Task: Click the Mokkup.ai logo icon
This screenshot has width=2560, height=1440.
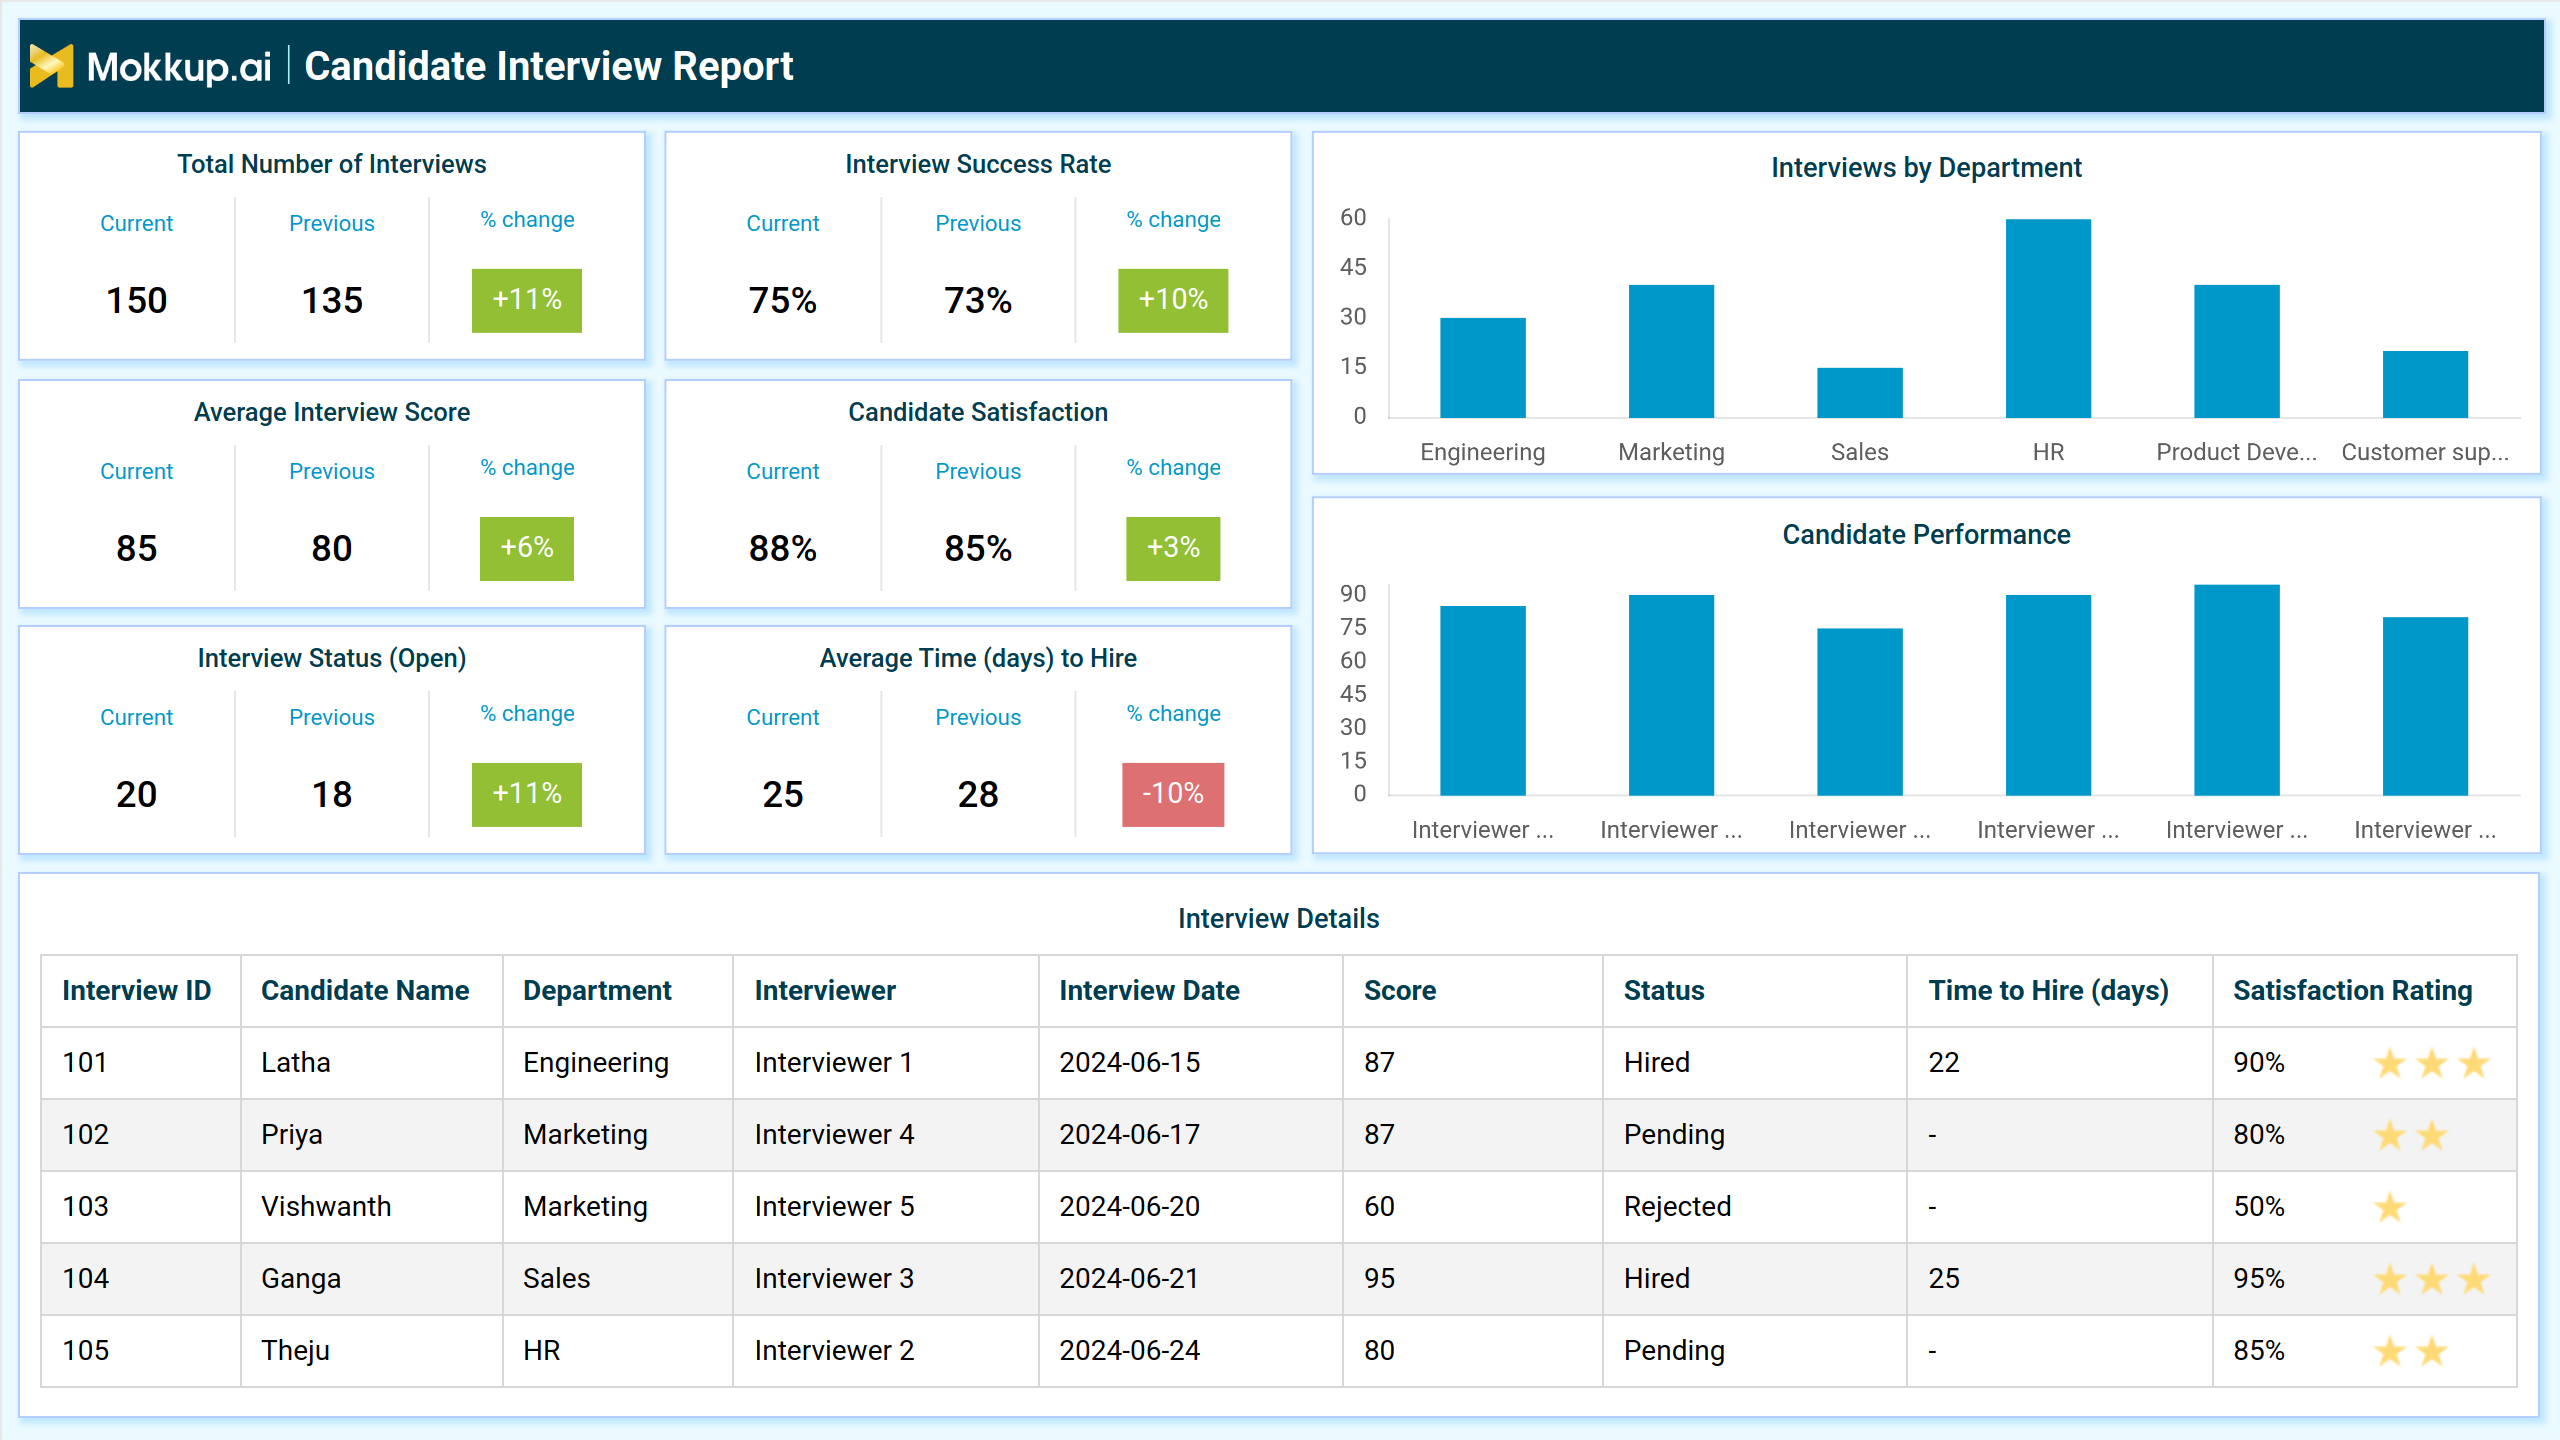Action: click(51, 66)
